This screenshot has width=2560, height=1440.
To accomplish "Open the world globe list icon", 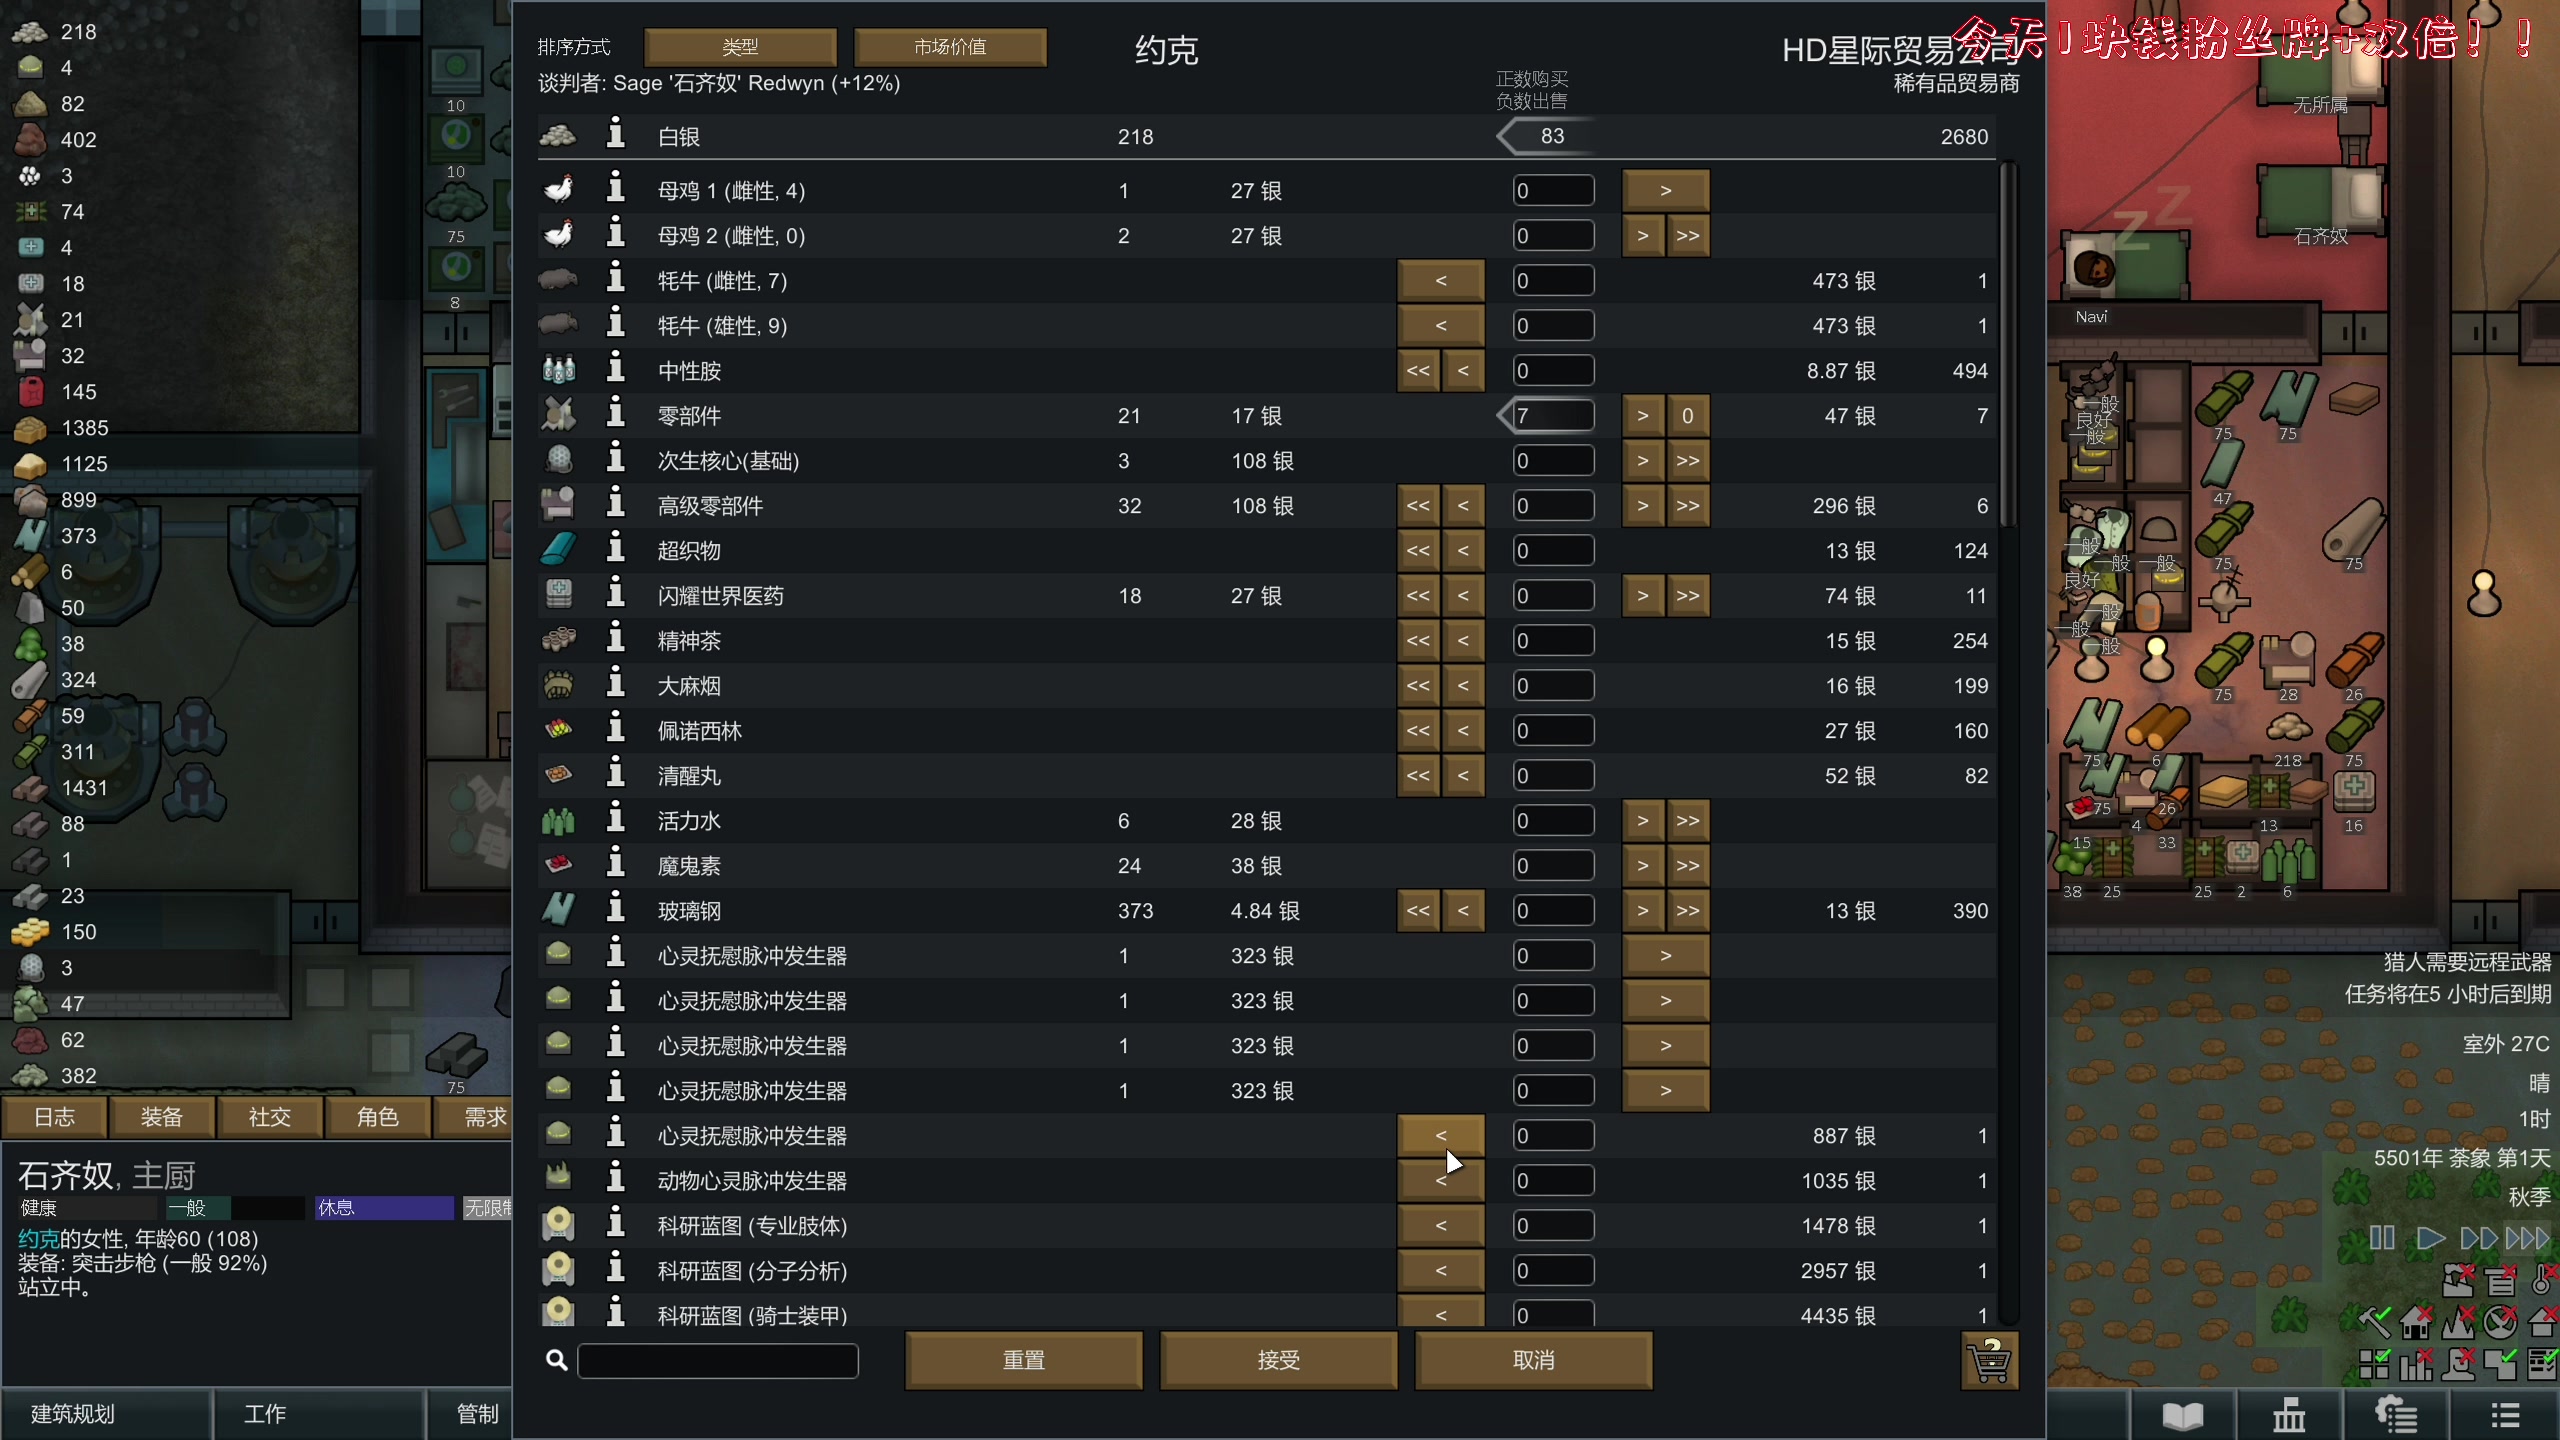I will point(2396,1415).
